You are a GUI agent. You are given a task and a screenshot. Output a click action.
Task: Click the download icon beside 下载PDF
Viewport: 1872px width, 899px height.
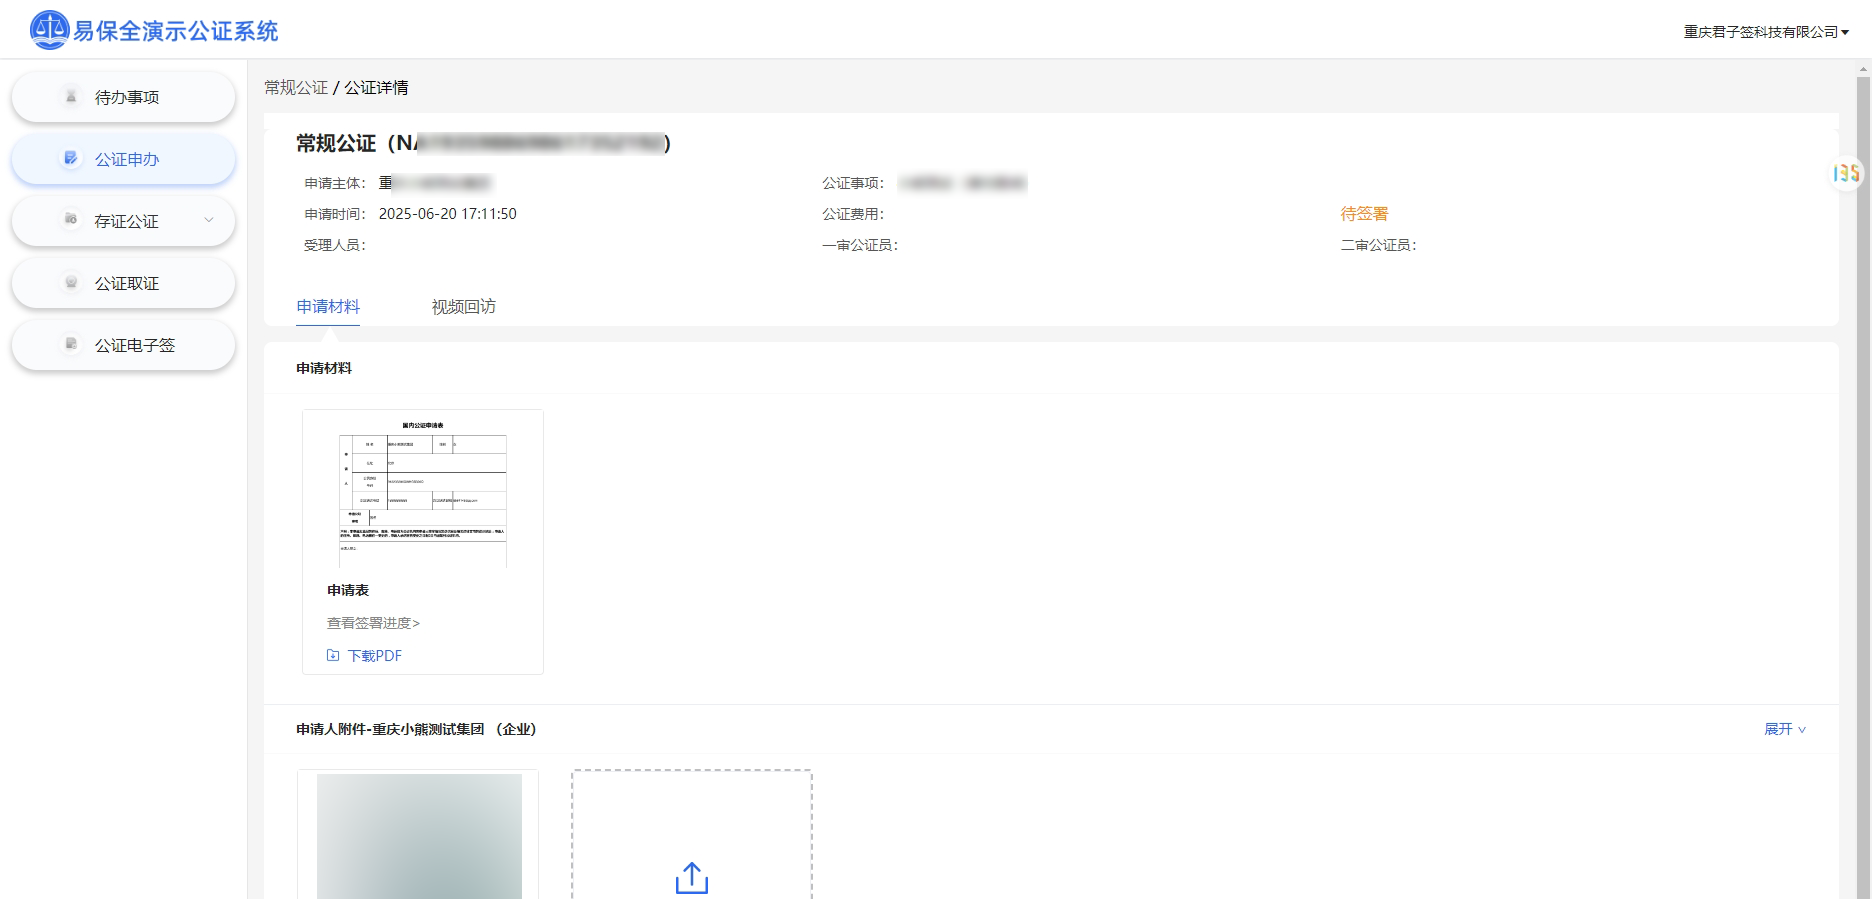(x=333, y=656)
